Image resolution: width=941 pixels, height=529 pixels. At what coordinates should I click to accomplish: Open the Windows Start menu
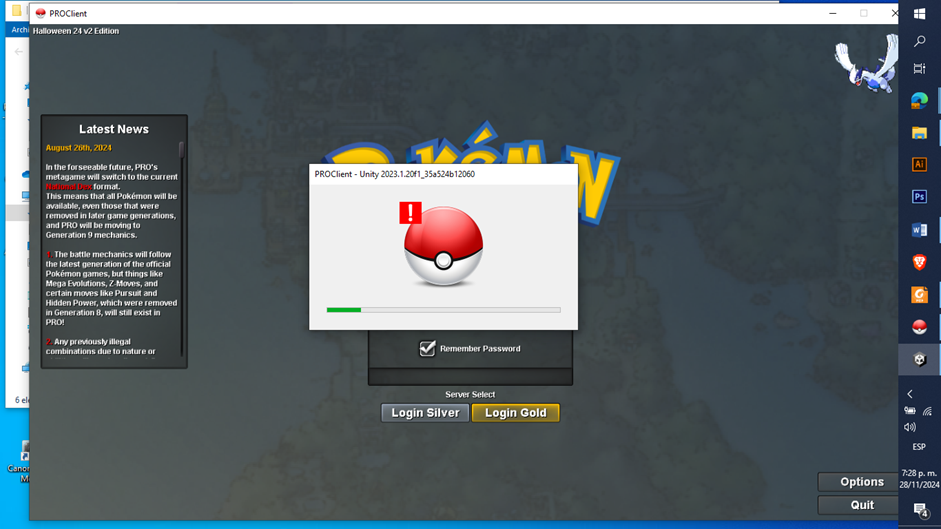coord(919,13)
